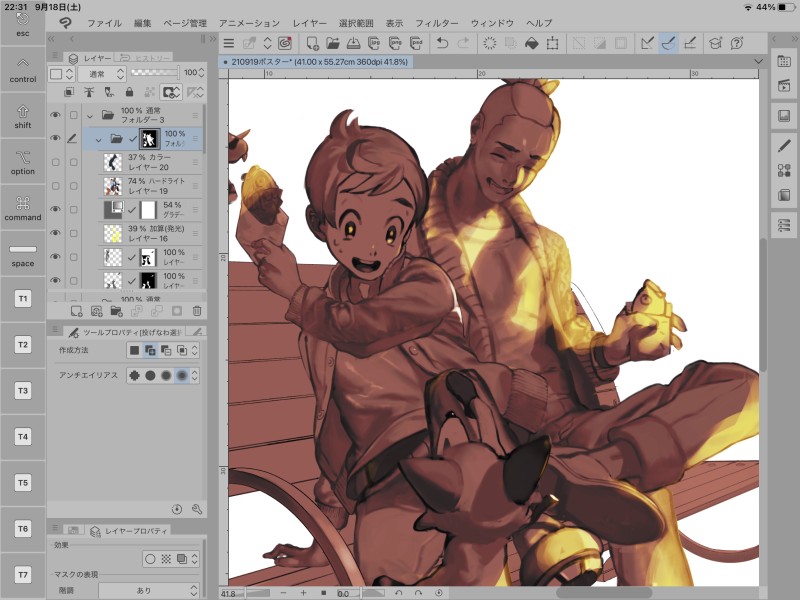Show レイヤー 20 using its visibility box
The image size is (800, 600).
(55, 163)
